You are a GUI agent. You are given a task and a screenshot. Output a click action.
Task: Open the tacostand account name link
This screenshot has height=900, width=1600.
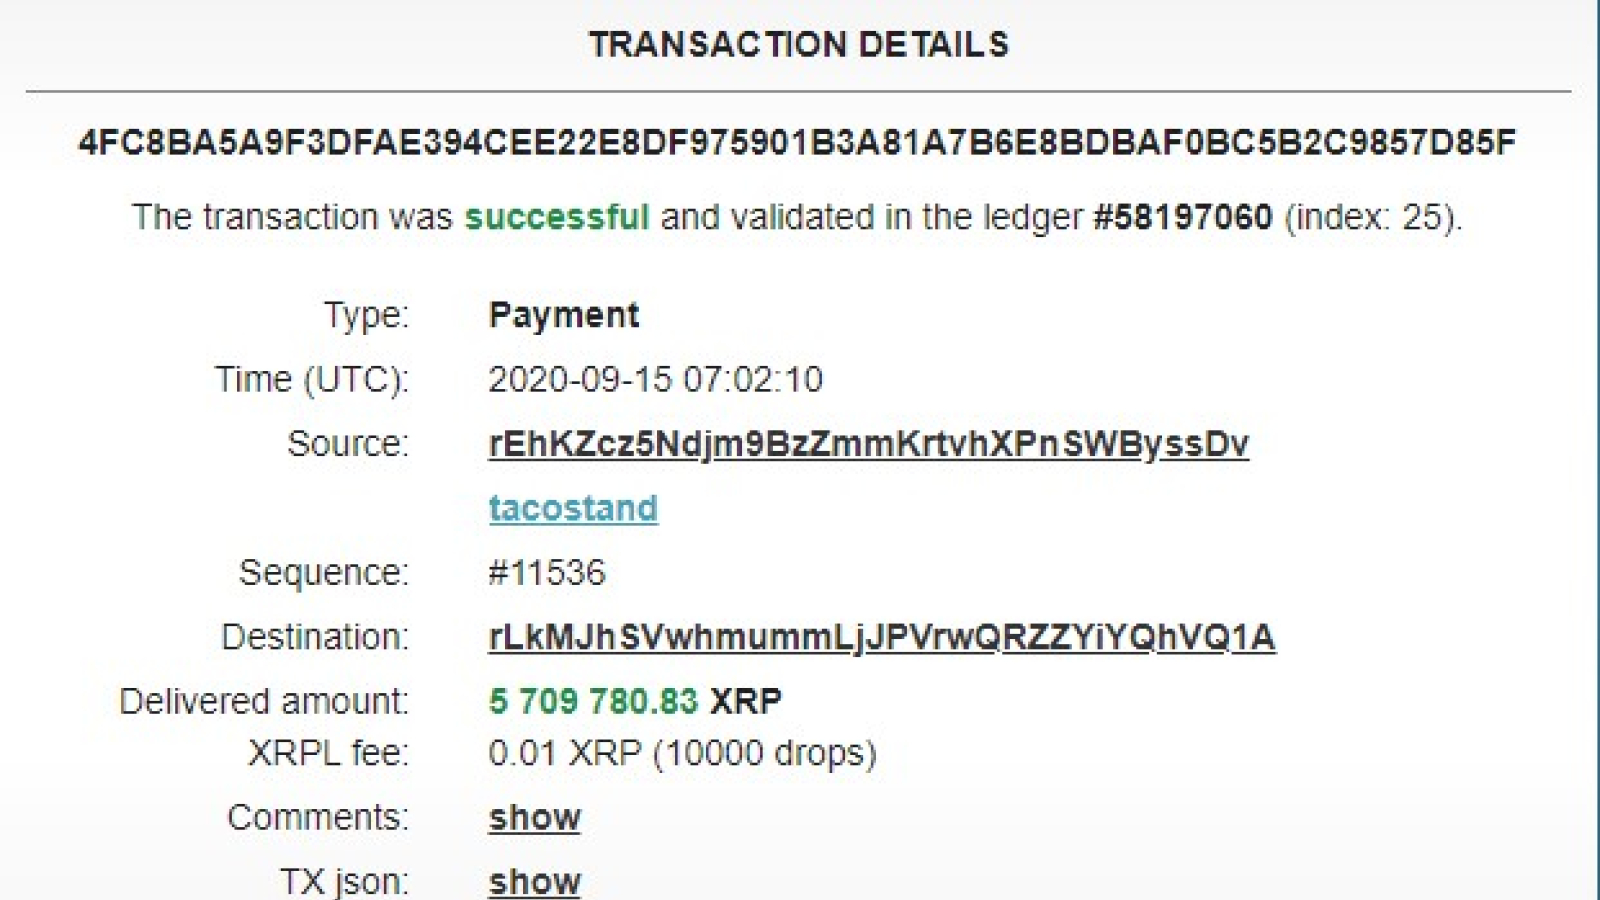pyautogui.click(x=573, y=508)
